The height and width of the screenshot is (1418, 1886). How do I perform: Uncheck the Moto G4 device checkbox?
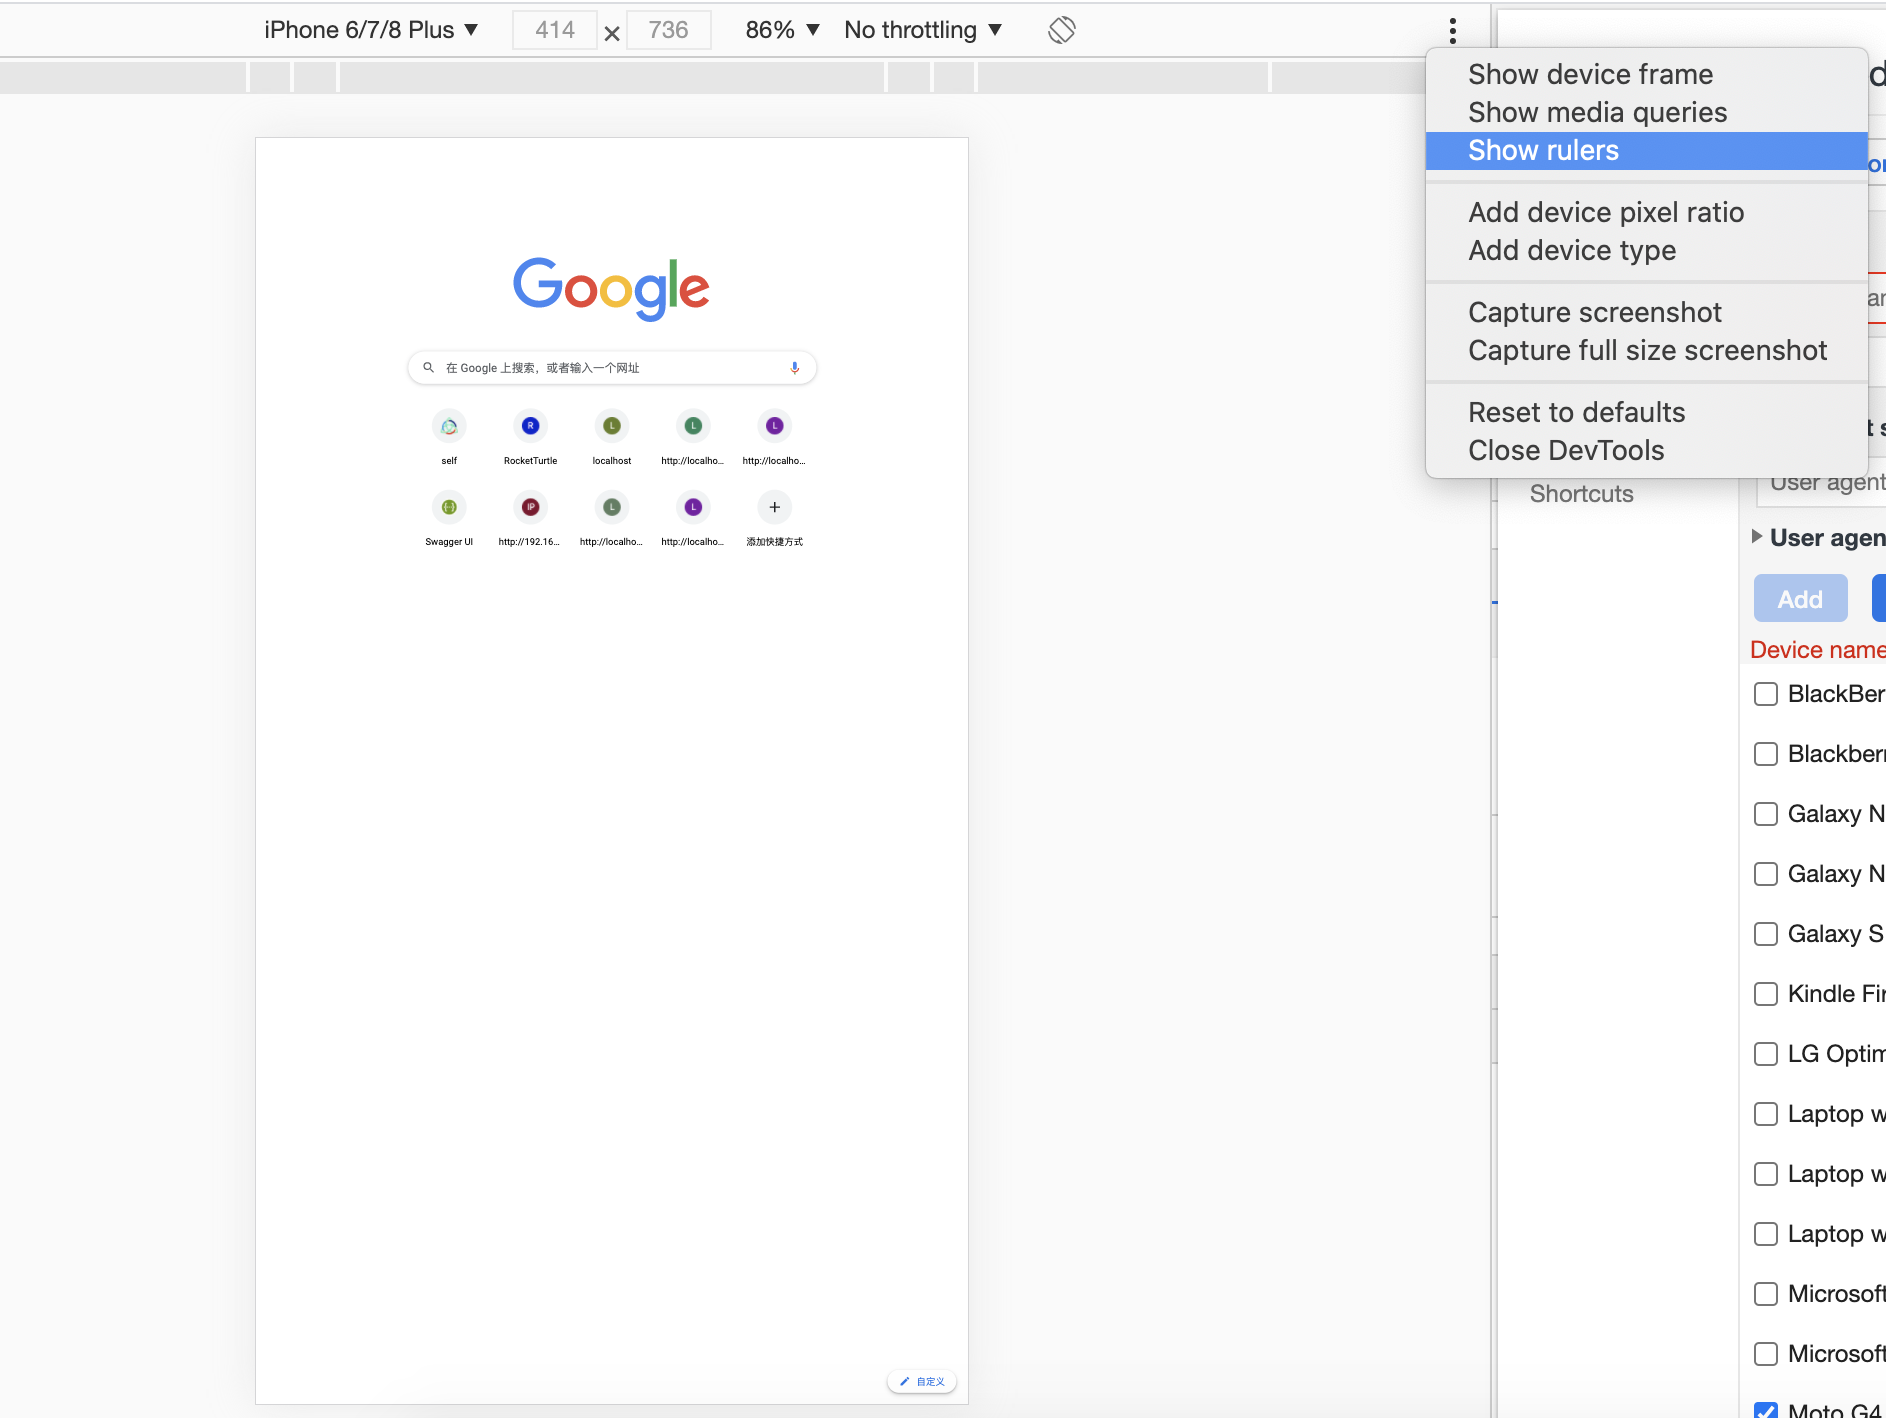[x=1766, y=1410]
